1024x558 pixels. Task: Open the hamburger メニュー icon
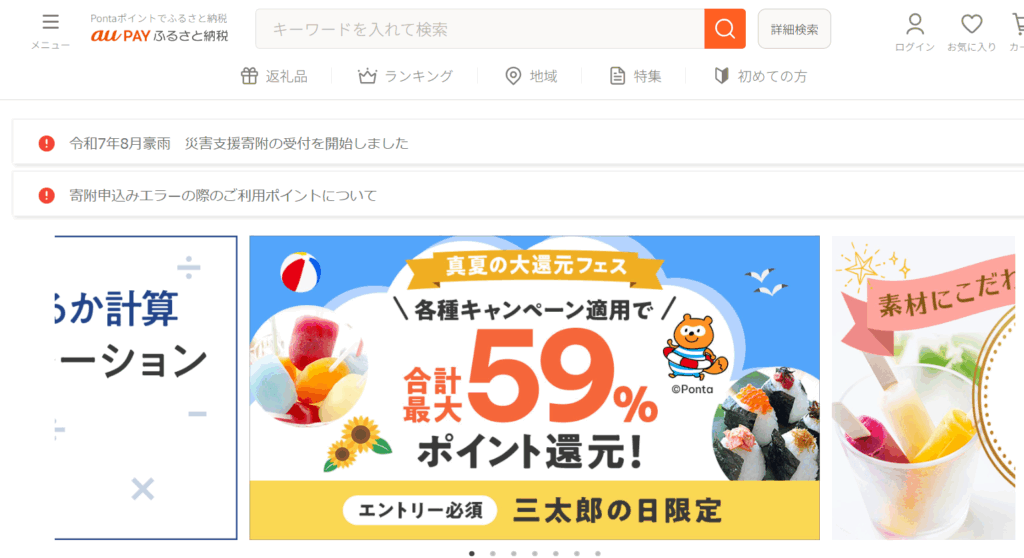[50, 30]
